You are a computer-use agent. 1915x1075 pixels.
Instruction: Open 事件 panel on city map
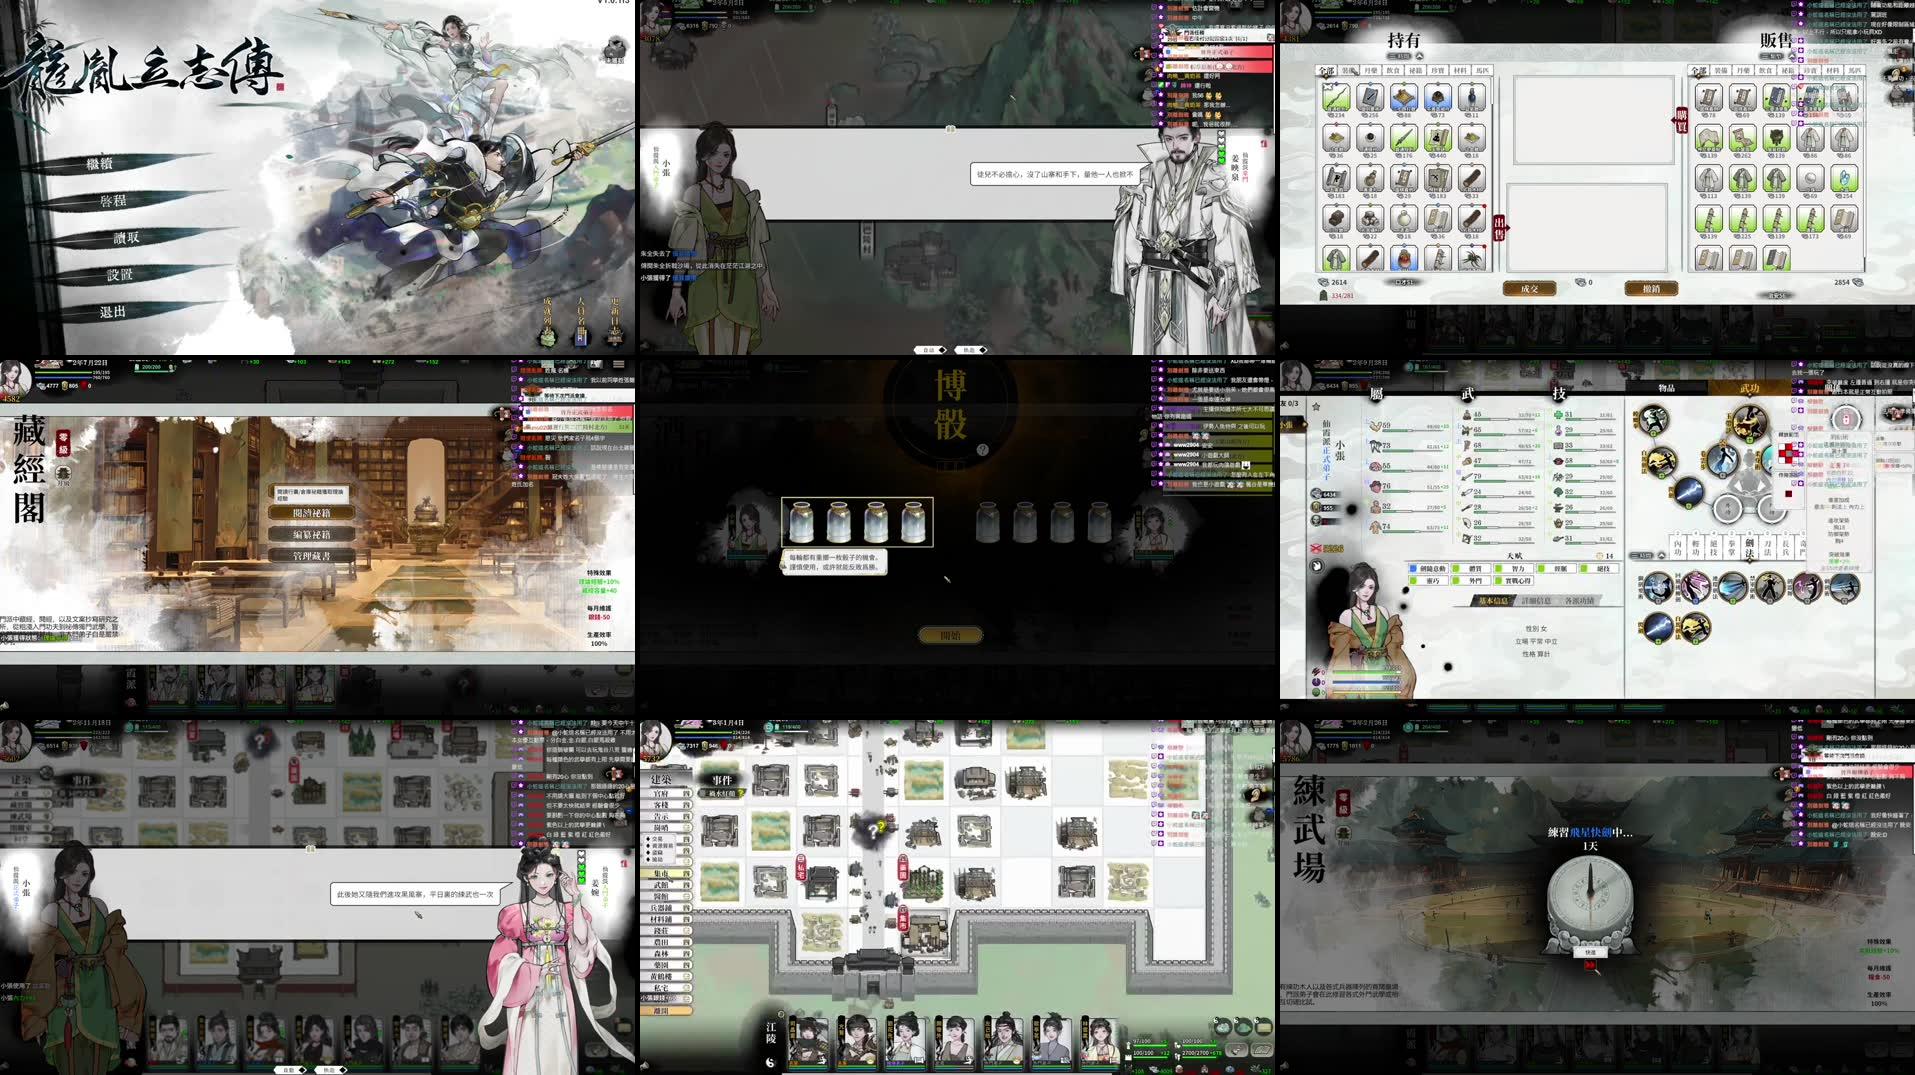[722, 780]
